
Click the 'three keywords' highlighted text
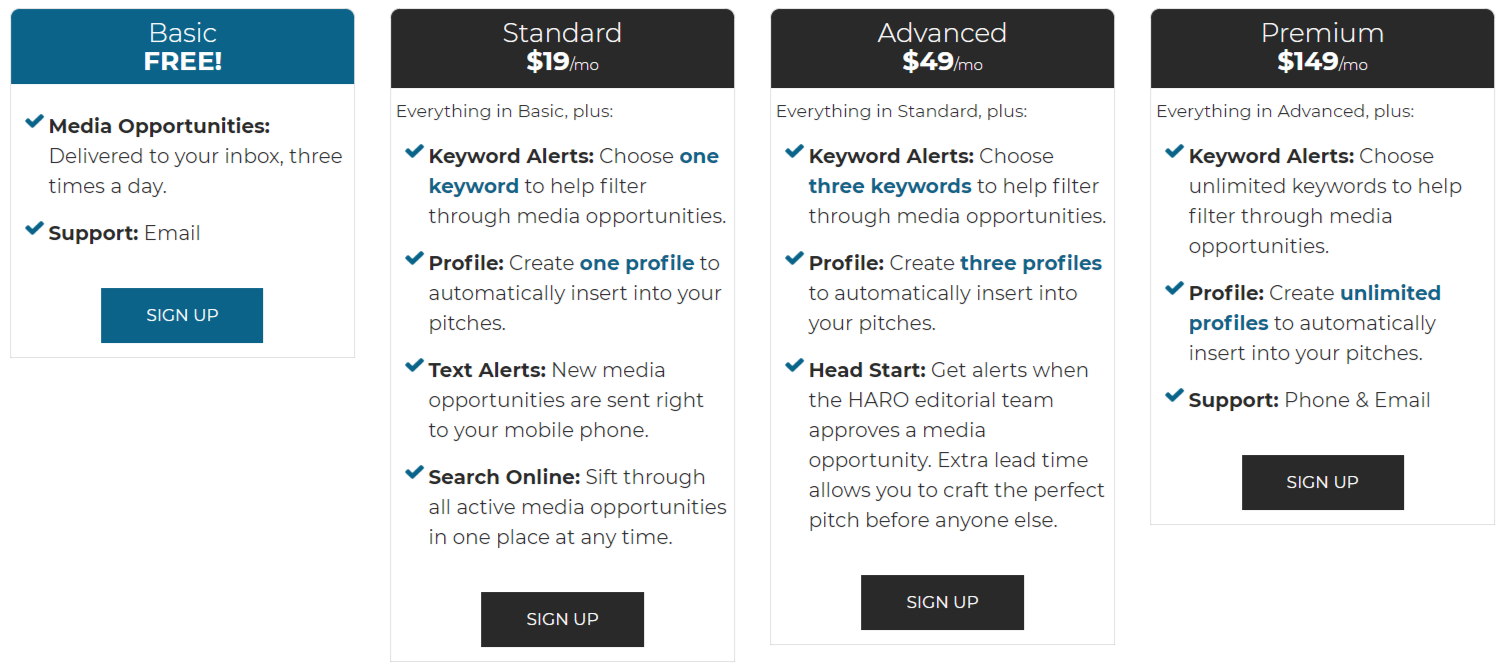890,186
